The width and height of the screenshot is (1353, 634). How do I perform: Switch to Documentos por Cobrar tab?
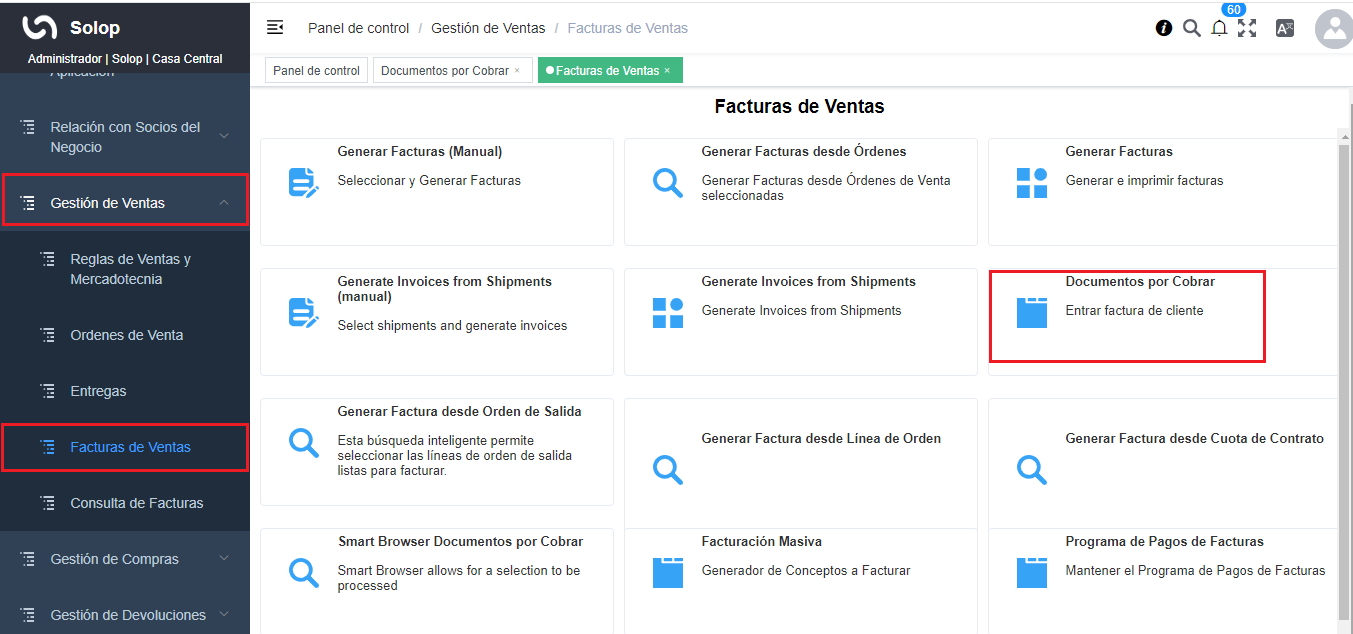pyautogui.click(x=444, y=71)
